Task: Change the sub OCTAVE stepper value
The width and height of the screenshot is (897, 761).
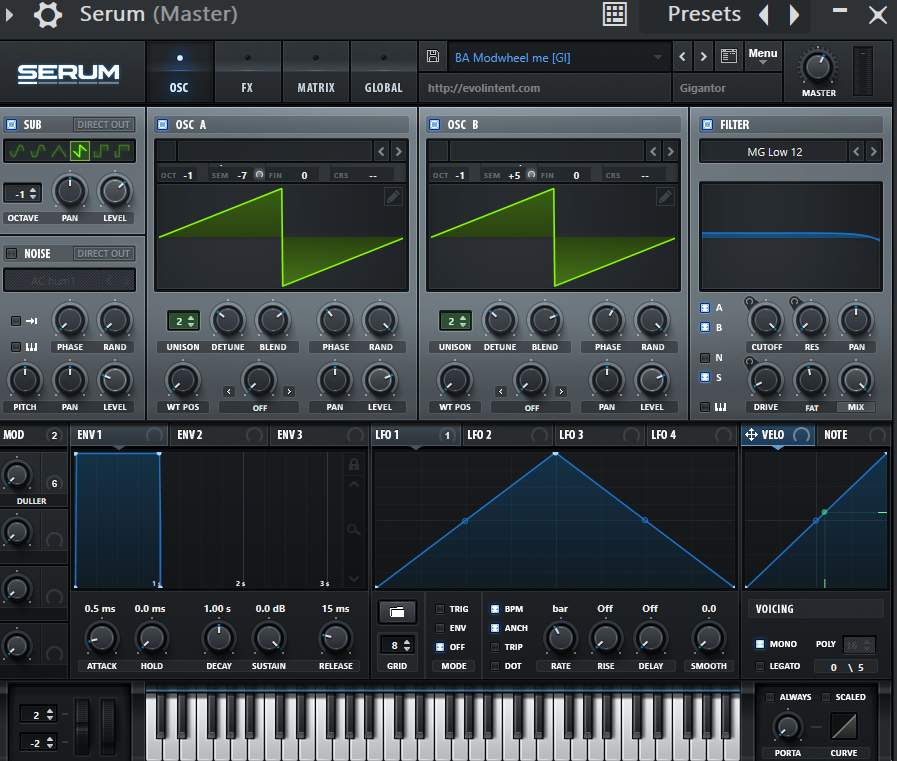Action: (23, 193)
